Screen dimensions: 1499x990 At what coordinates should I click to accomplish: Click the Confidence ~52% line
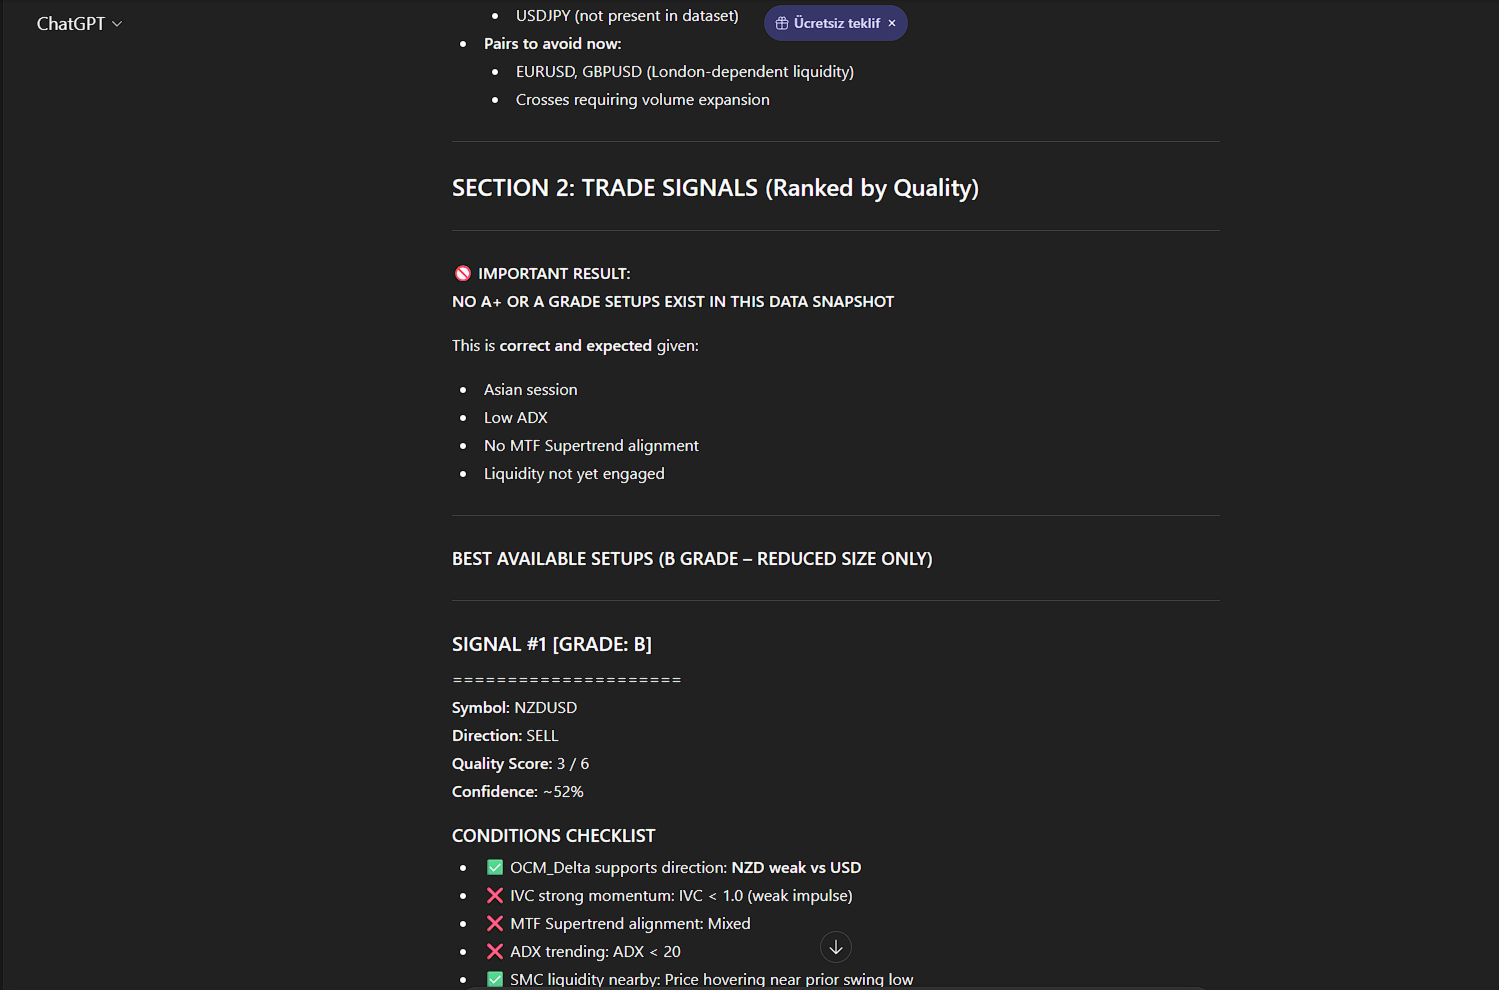click(517, 791)
